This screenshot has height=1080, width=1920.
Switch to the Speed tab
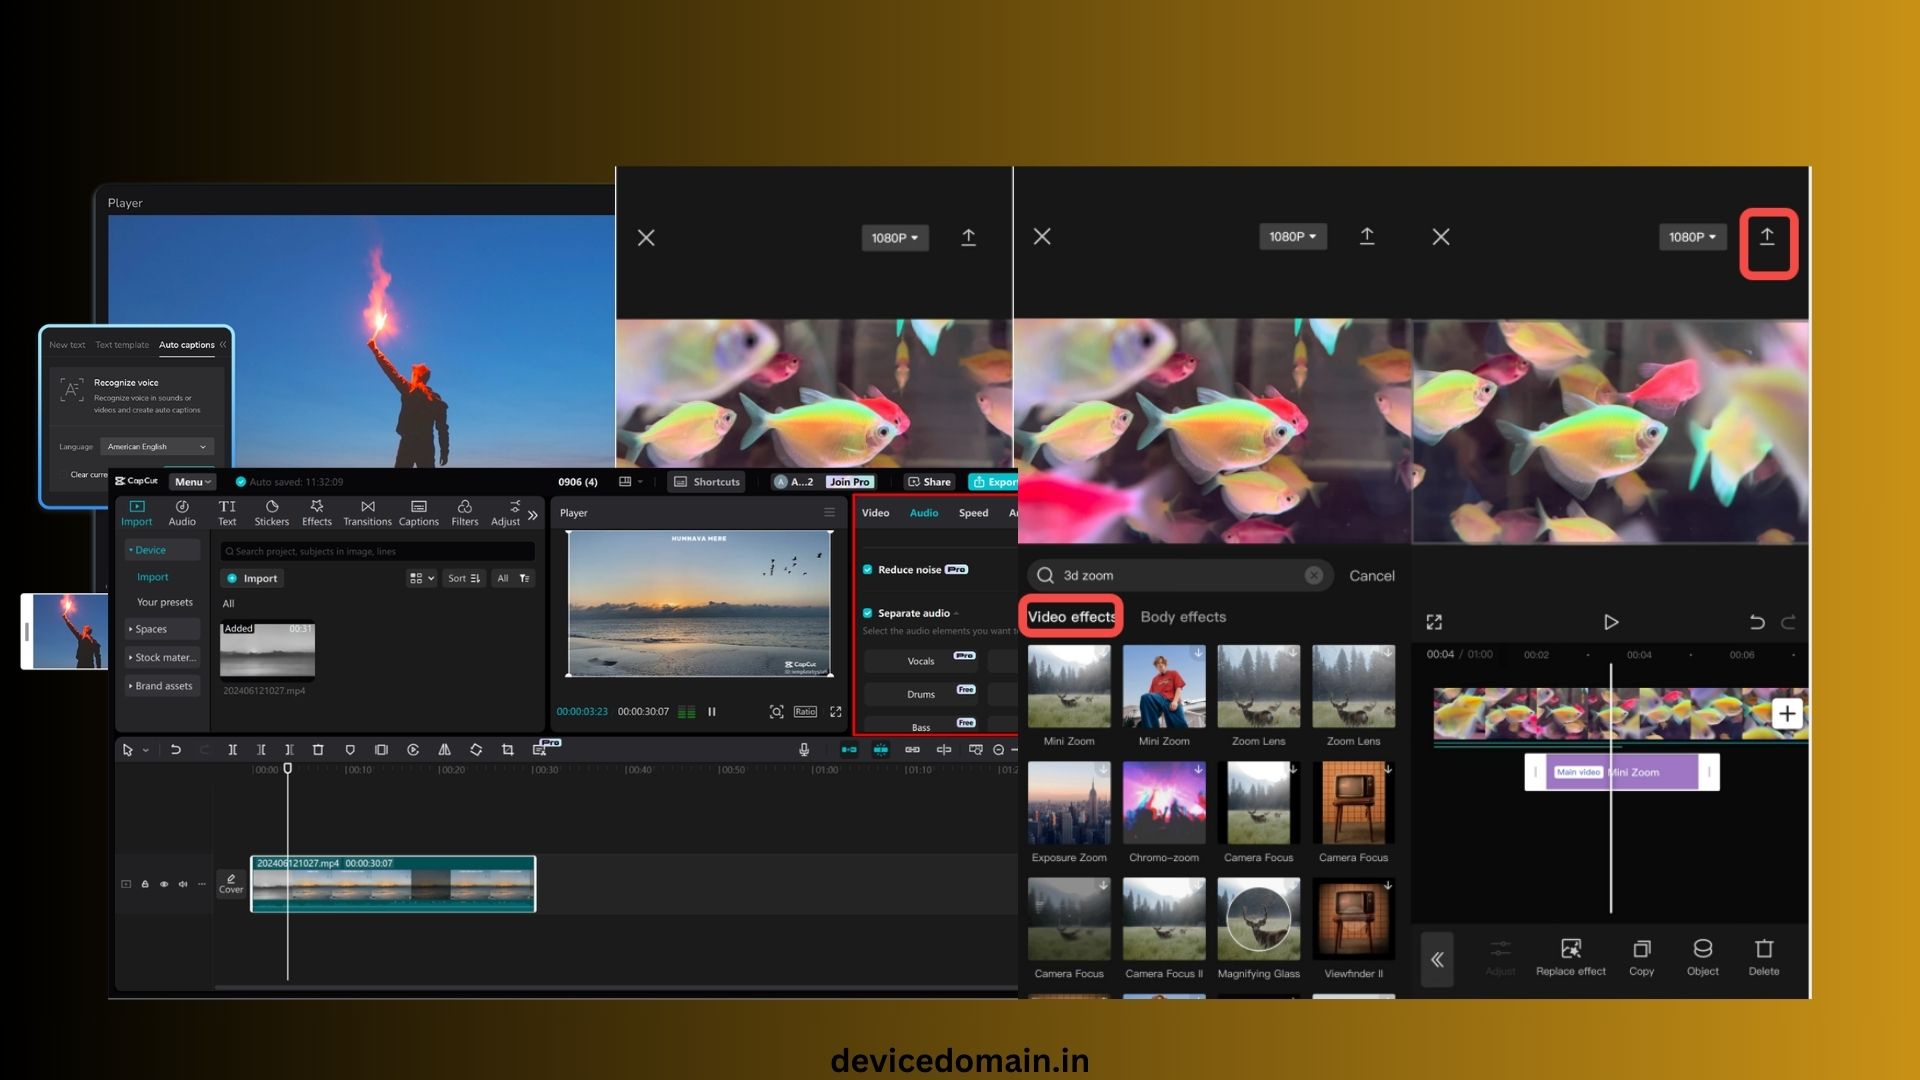click(x=973, y=513)
